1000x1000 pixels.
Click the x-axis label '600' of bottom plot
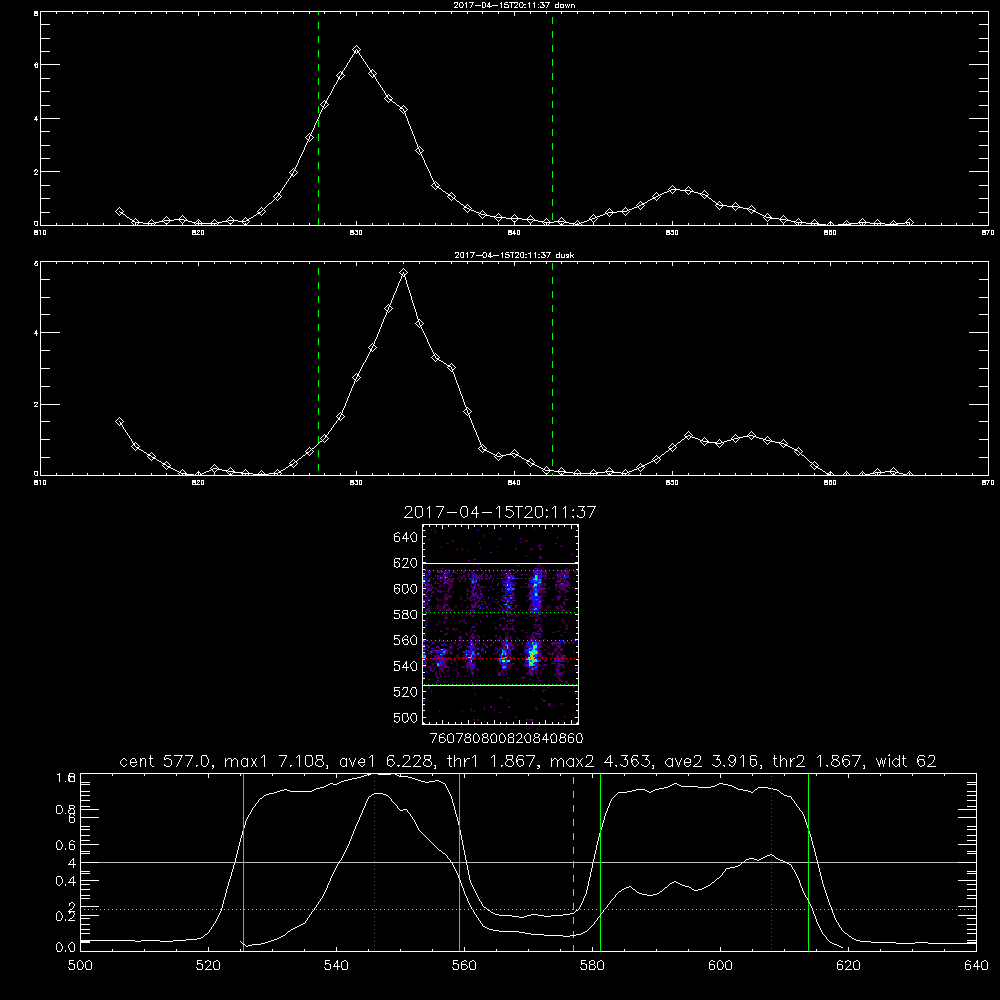point(720,966)
